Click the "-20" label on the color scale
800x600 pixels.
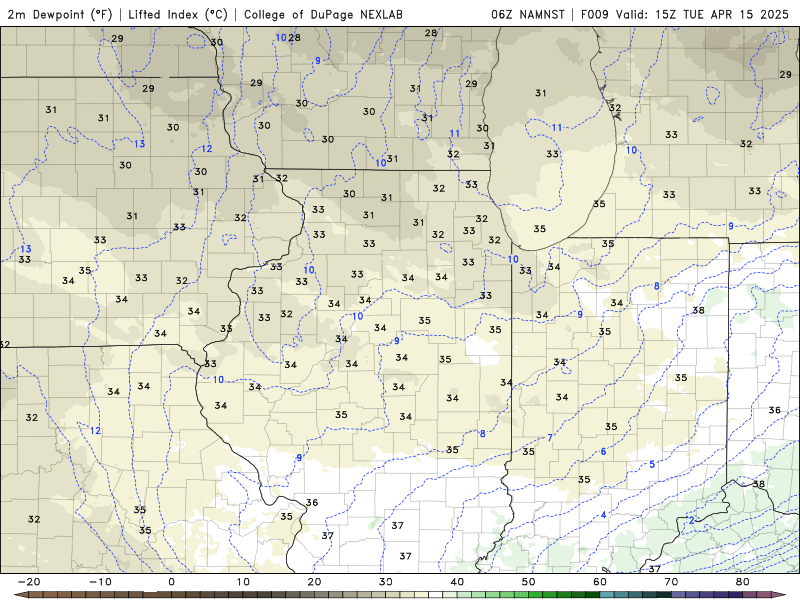click(29, 582)
